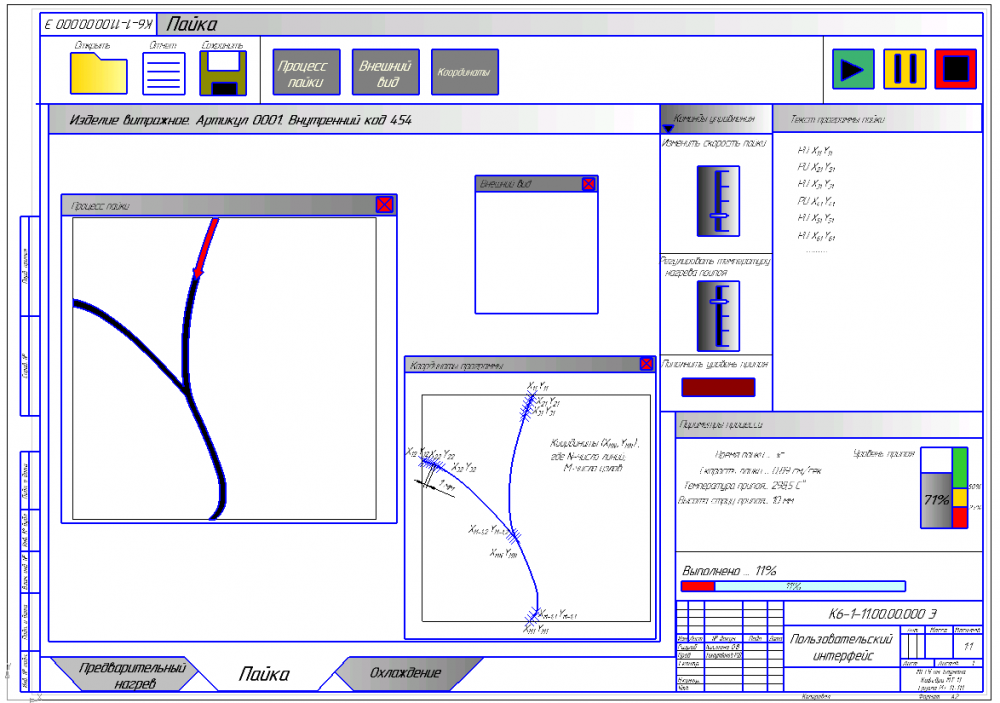This screenshot has width=1000, height=703.
Task: Close the Координаты программы window
Action: point(646,365)
